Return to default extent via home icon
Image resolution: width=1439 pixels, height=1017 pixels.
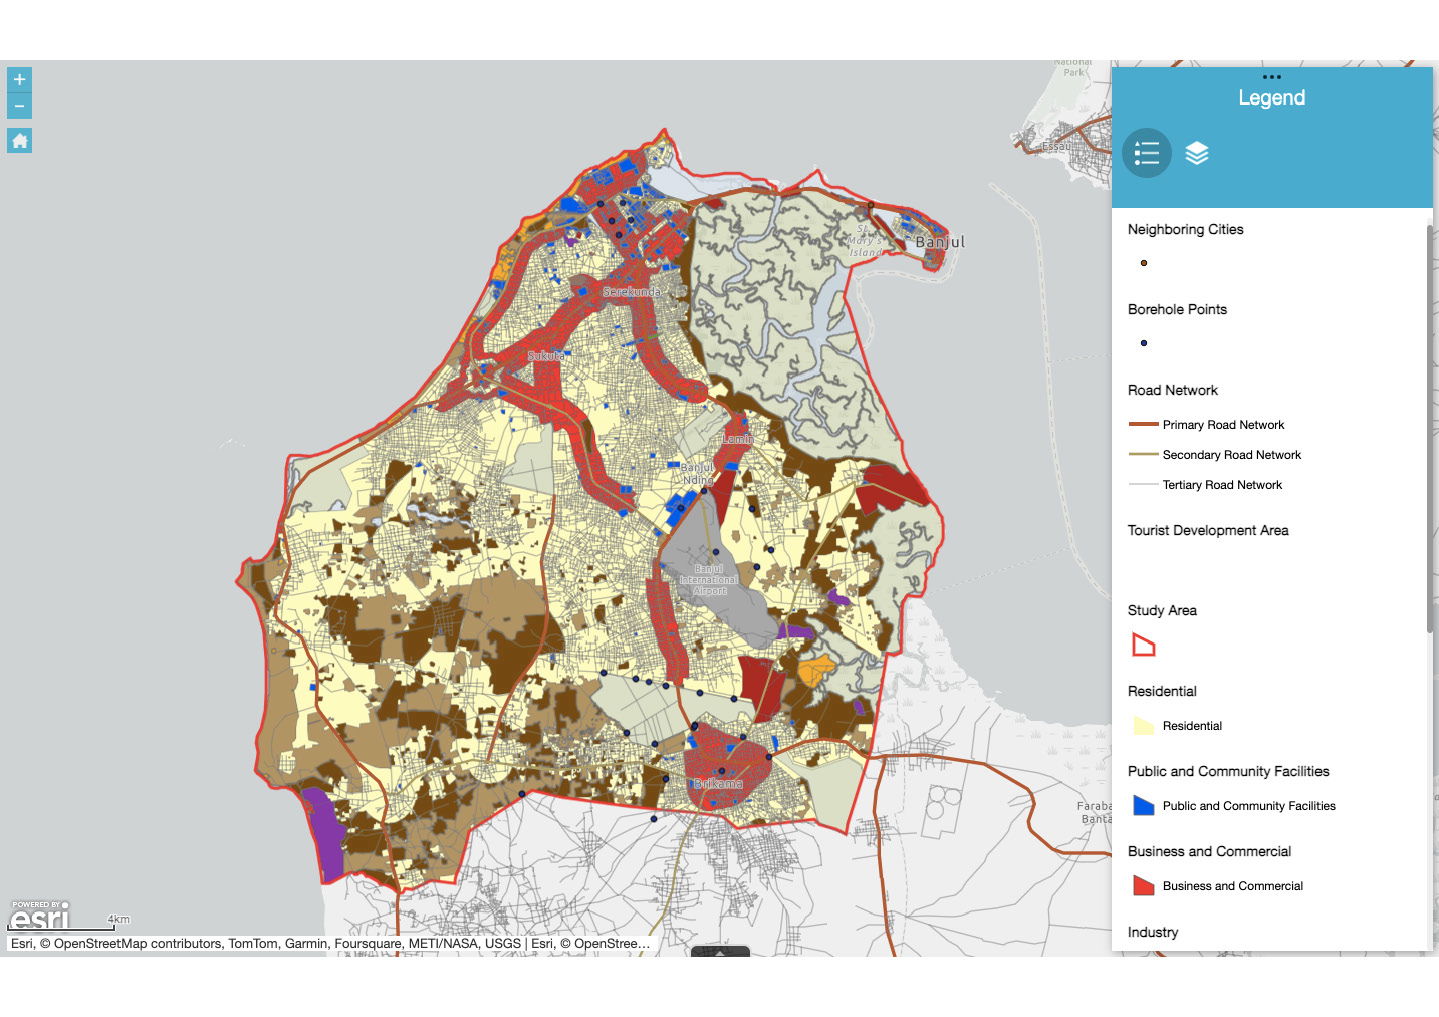(18, 140)
